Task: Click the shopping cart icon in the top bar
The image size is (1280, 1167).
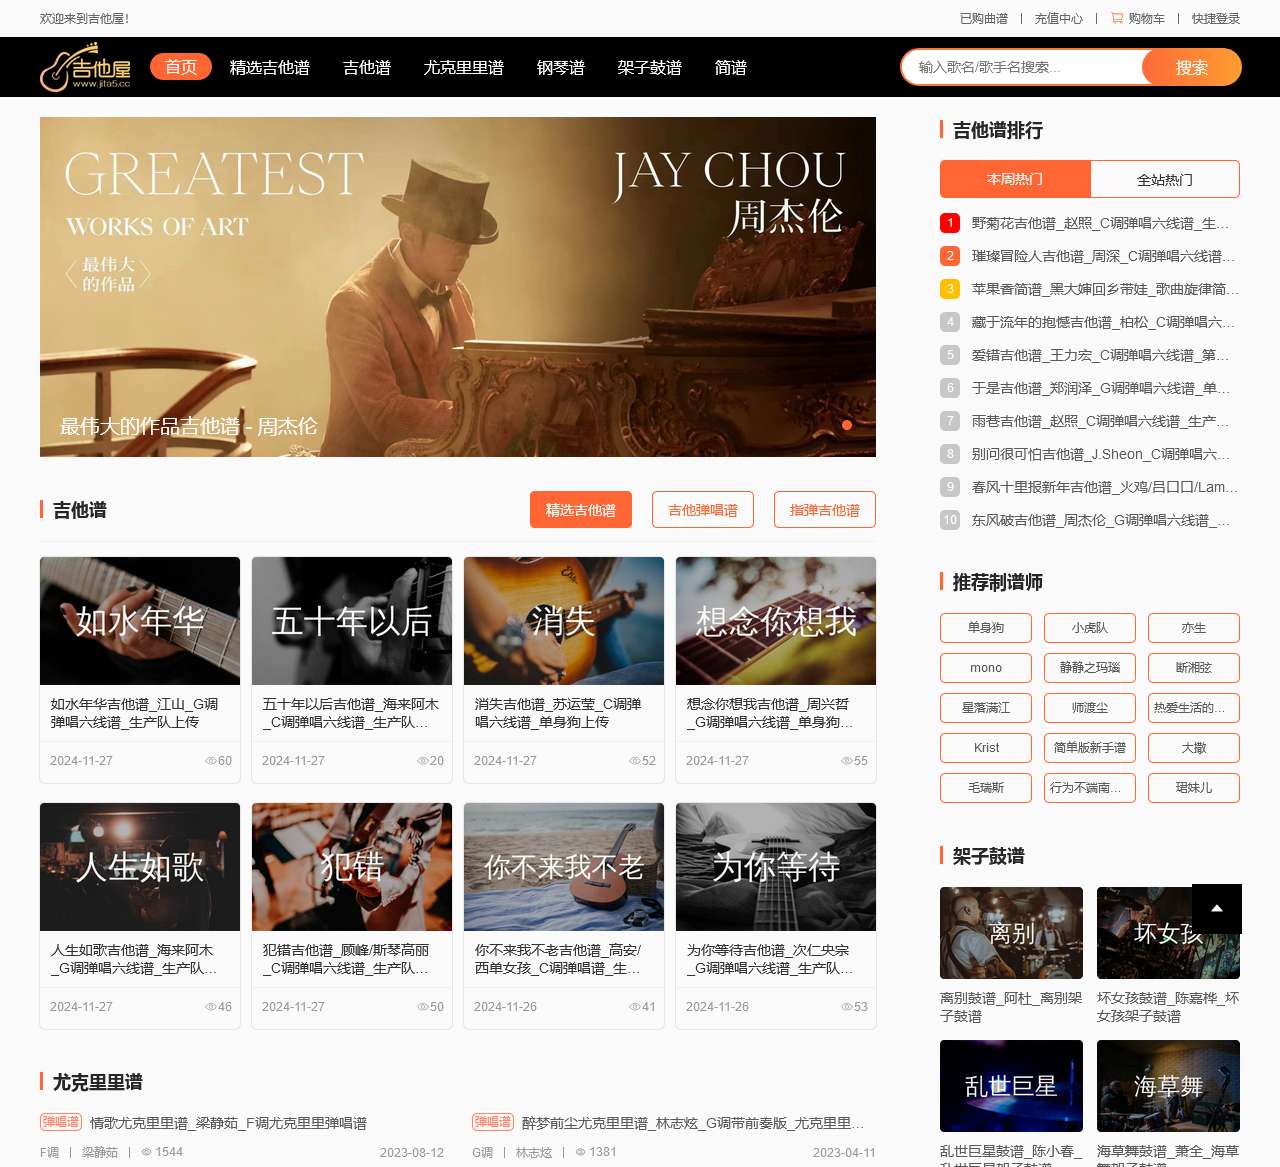Action: 1117,18
